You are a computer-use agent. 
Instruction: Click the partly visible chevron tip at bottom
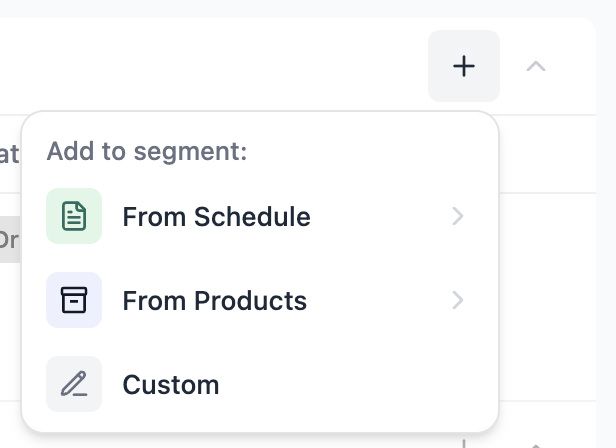click(x=536, y=446)
